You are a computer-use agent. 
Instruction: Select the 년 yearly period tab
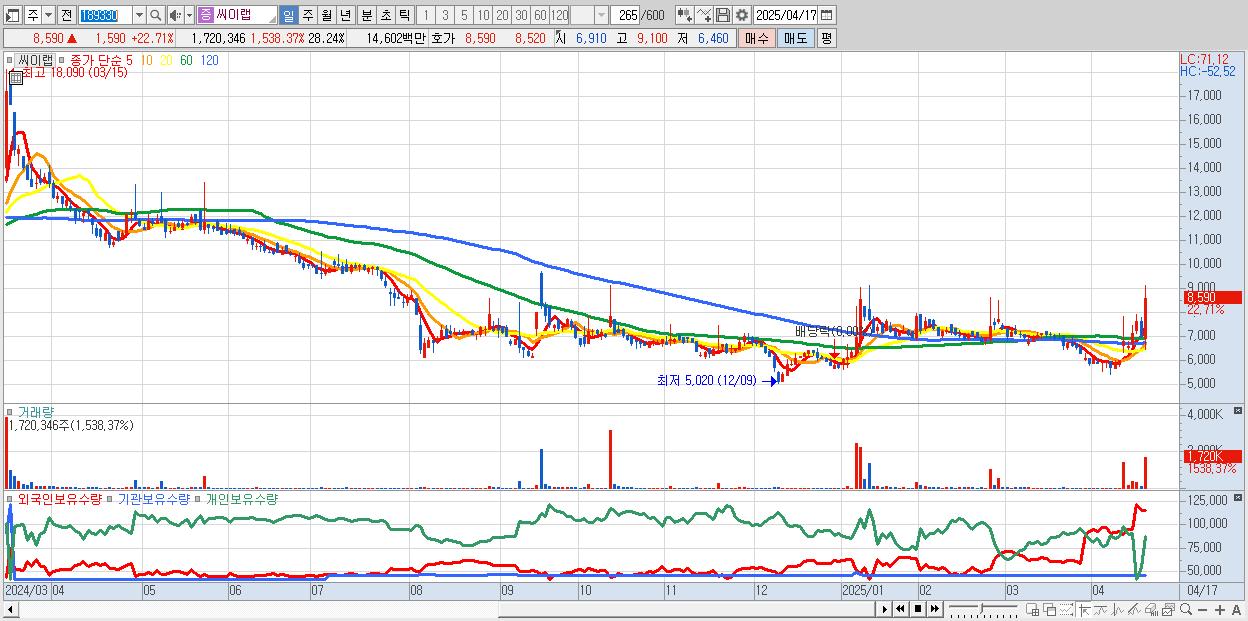pos(345,15)
